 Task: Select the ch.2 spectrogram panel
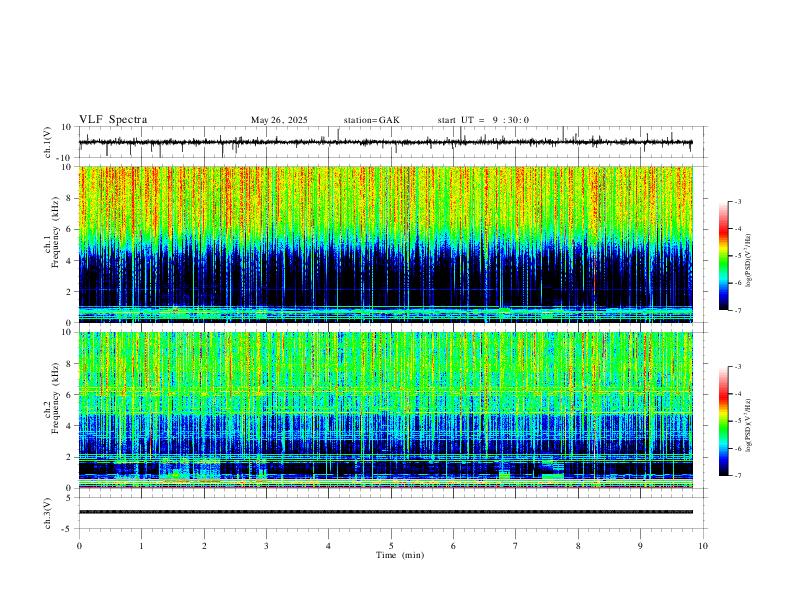click(385, 410)
